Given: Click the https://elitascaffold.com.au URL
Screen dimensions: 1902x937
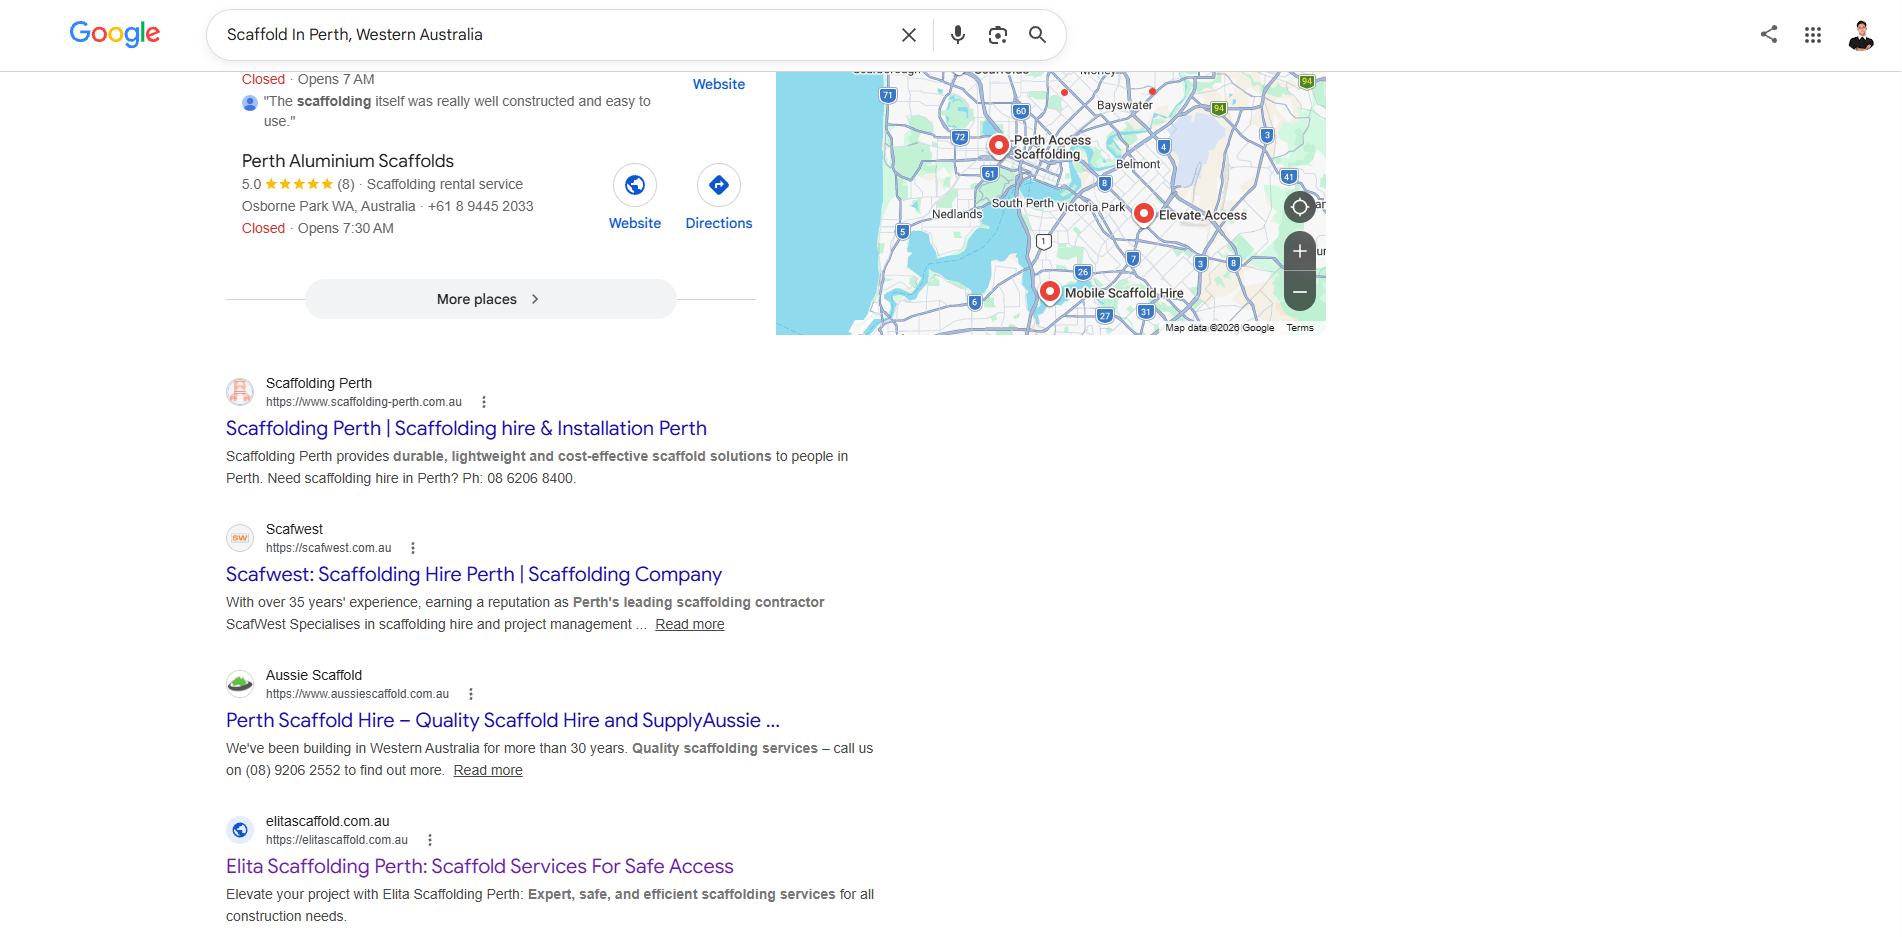Looking at the screenshot, I should point(337,840).
